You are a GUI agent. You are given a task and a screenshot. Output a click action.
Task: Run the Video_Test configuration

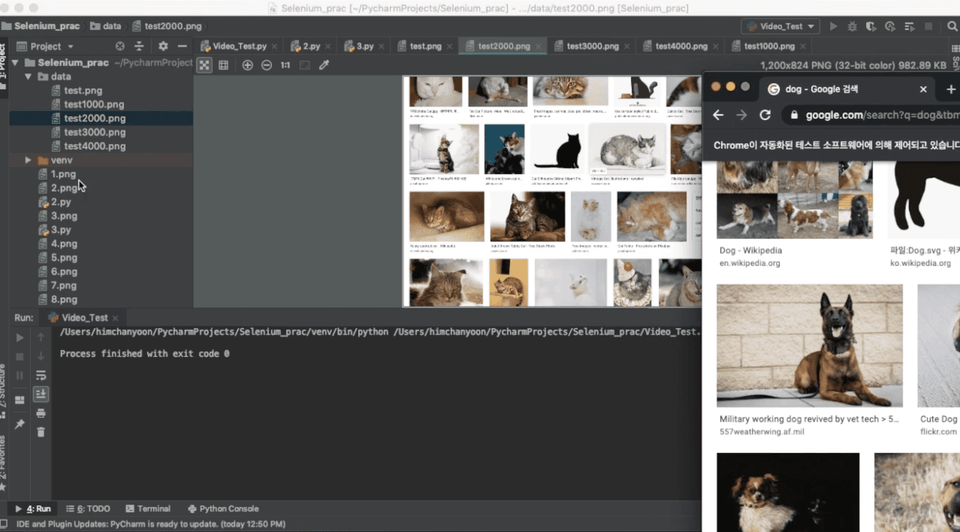833,26
